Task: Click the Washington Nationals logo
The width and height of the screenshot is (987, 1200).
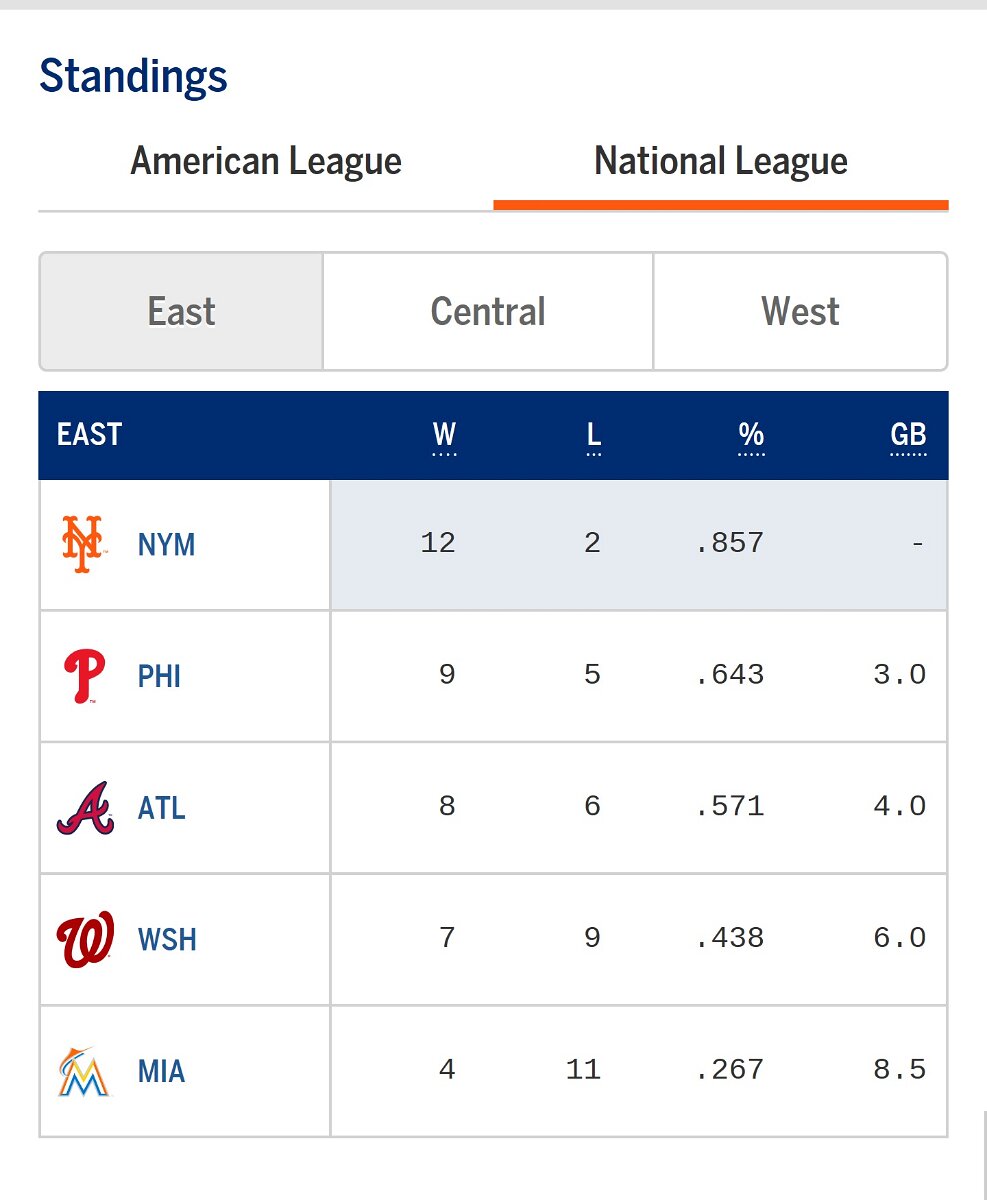Action: coord(85,939)
